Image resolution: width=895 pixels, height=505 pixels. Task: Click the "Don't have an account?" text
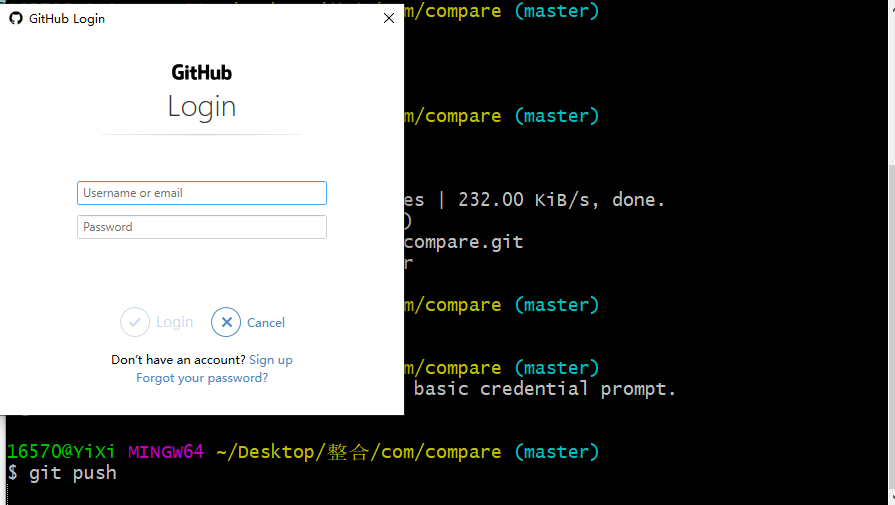click(x=178, y=360)
